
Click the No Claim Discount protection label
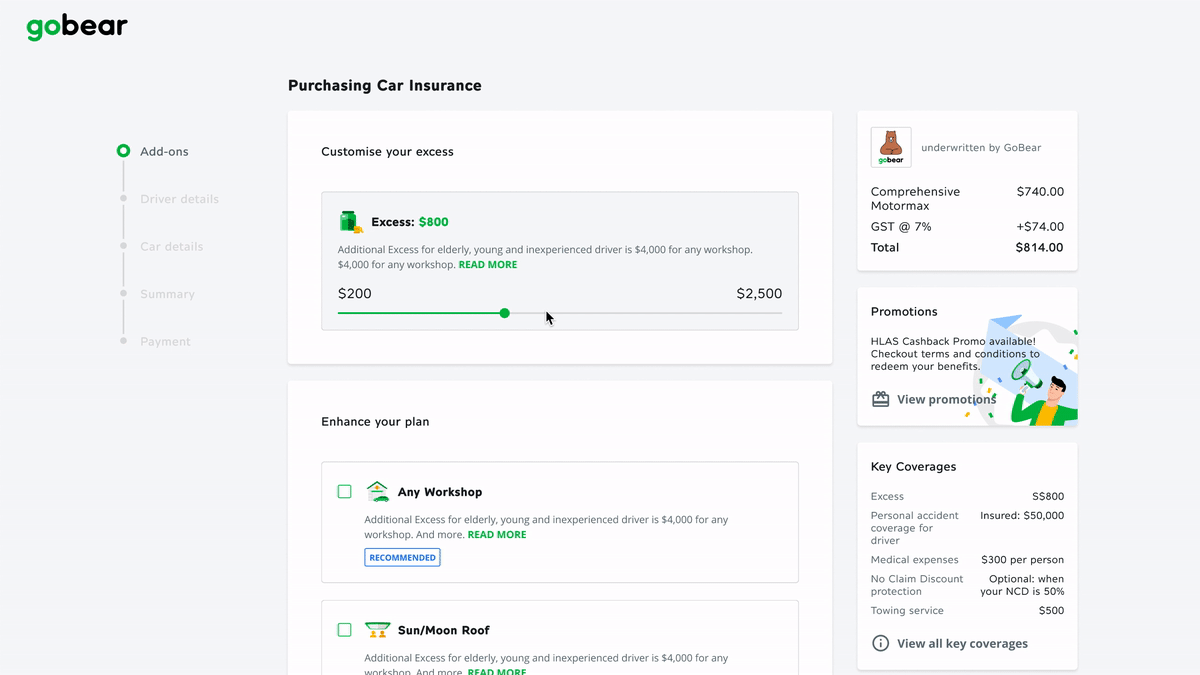click(x=917, y=585)
